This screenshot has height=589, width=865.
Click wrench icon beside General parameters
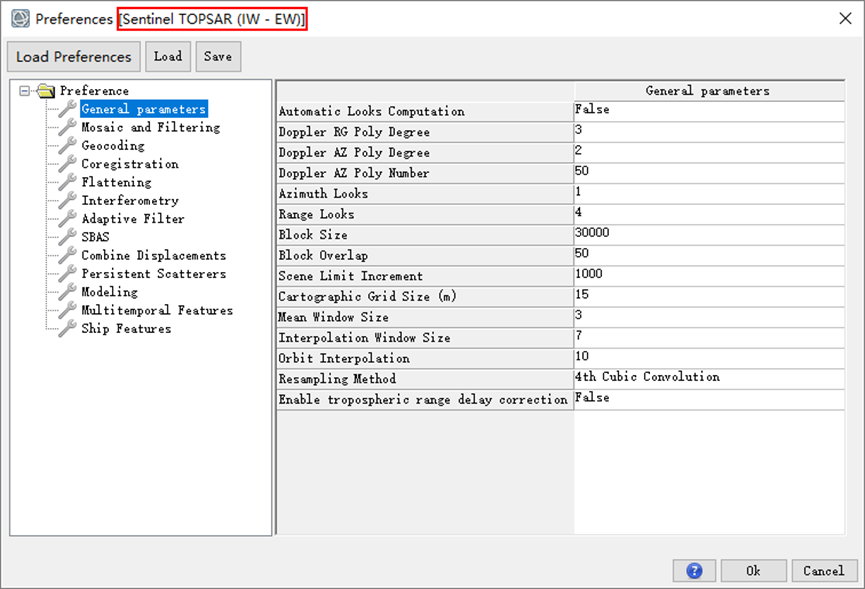pyautogui.click(x=67, y=109)
